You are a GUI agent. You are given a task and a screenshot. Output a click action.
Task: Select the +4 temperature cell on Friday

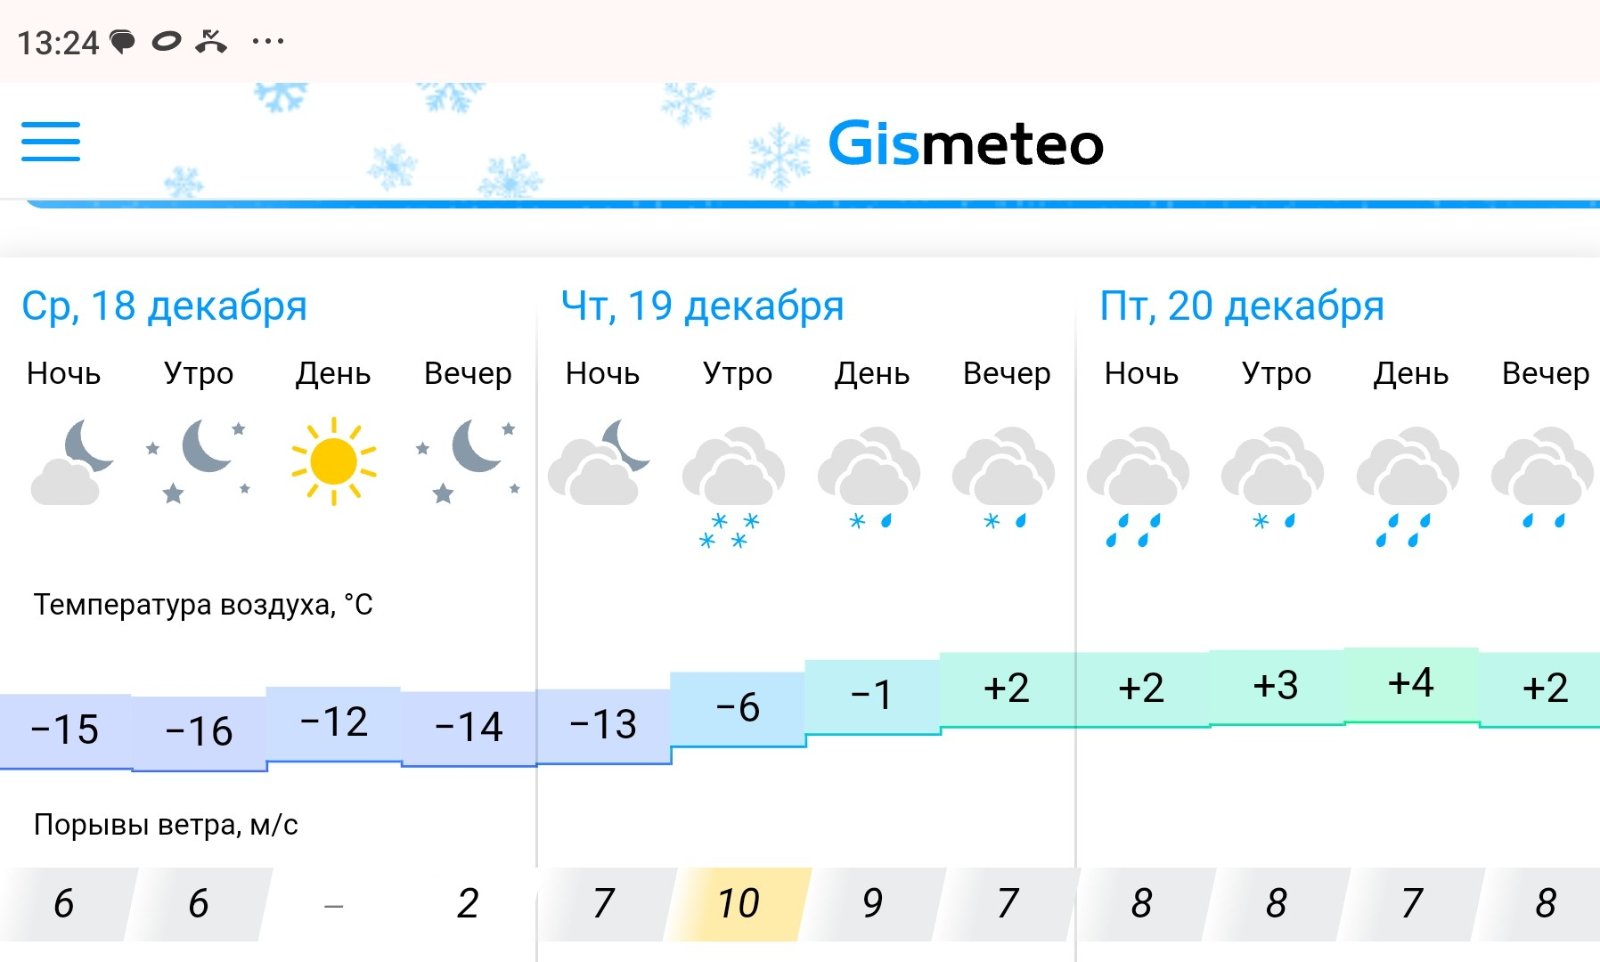click(1411, 684)
